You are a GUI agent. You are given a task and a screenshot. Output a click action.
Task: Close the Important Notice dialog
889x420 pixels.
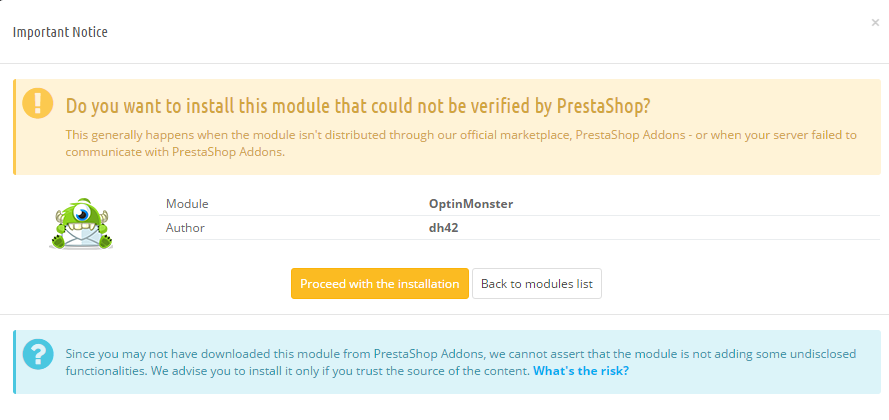point(875,23)
